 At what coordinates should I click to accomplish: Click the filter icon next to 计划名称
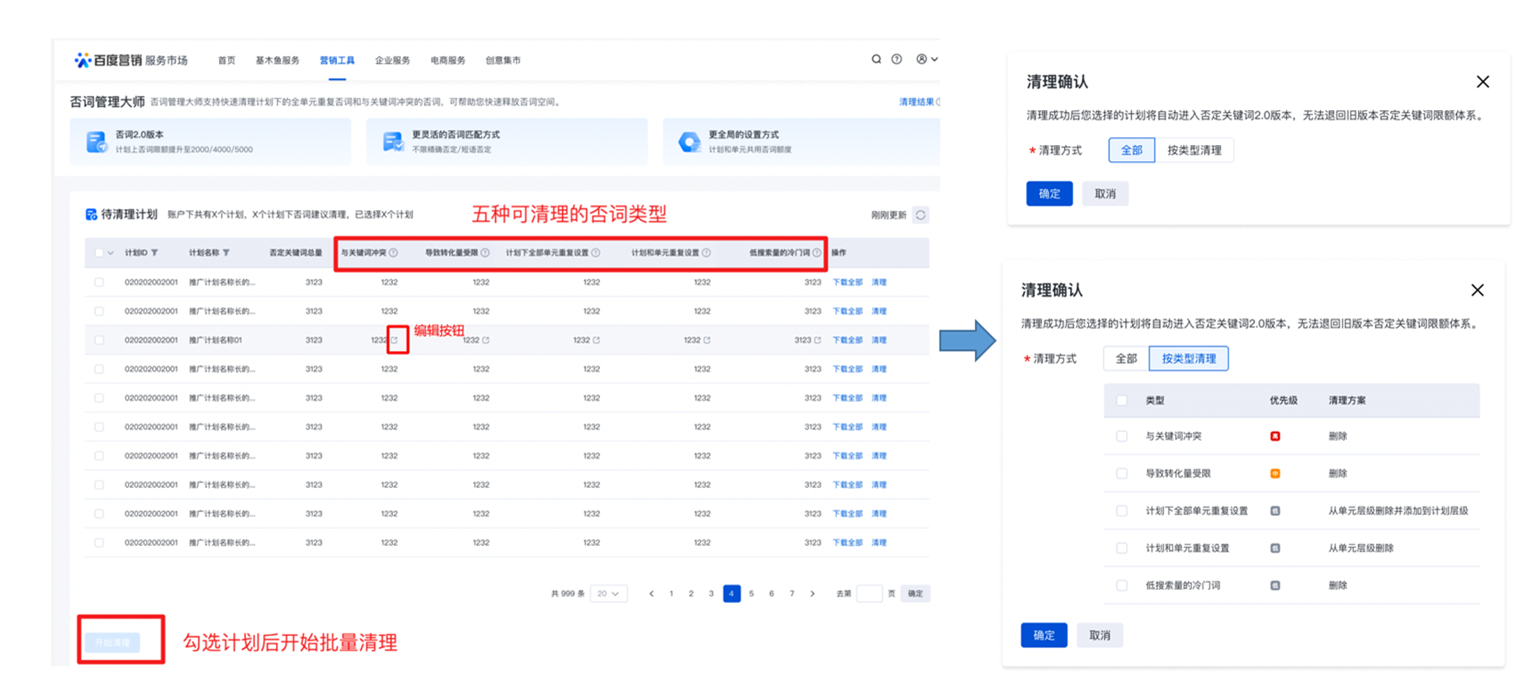226,253
